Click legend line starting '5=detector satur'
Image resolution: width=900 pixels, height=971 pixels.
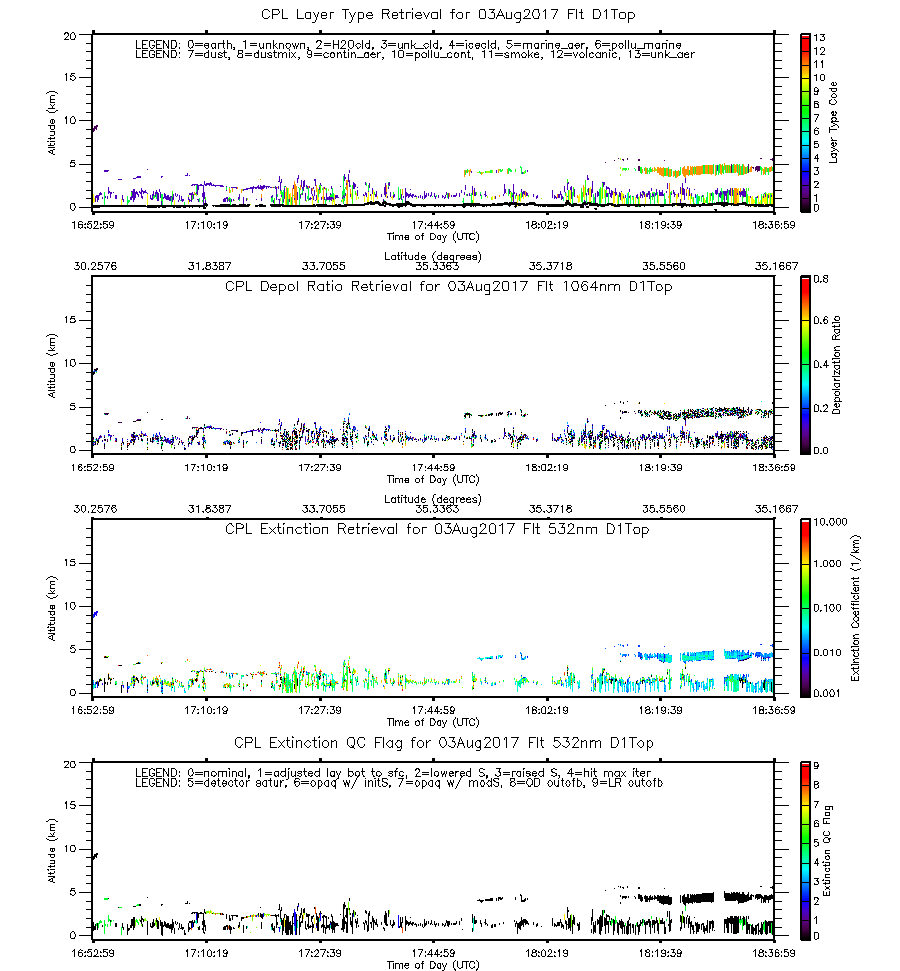coord(399,783)
